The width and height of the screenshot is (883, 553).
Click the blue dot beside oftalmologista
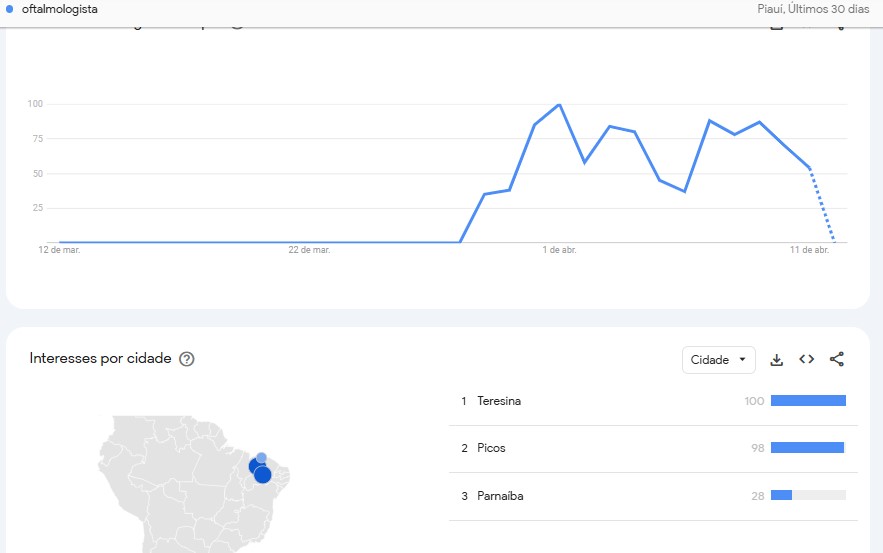click(9, 9)
